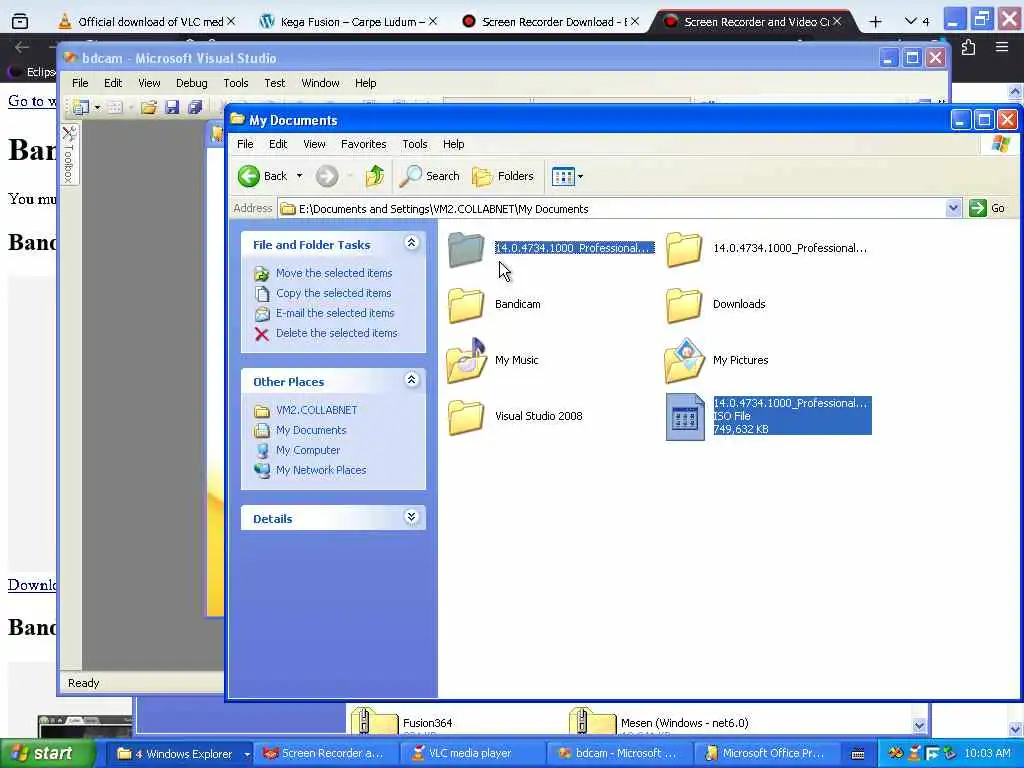Screen dimensions: 1024x768
Task: Open the browser hamburger menu
Action: (x=1002, y=47)
